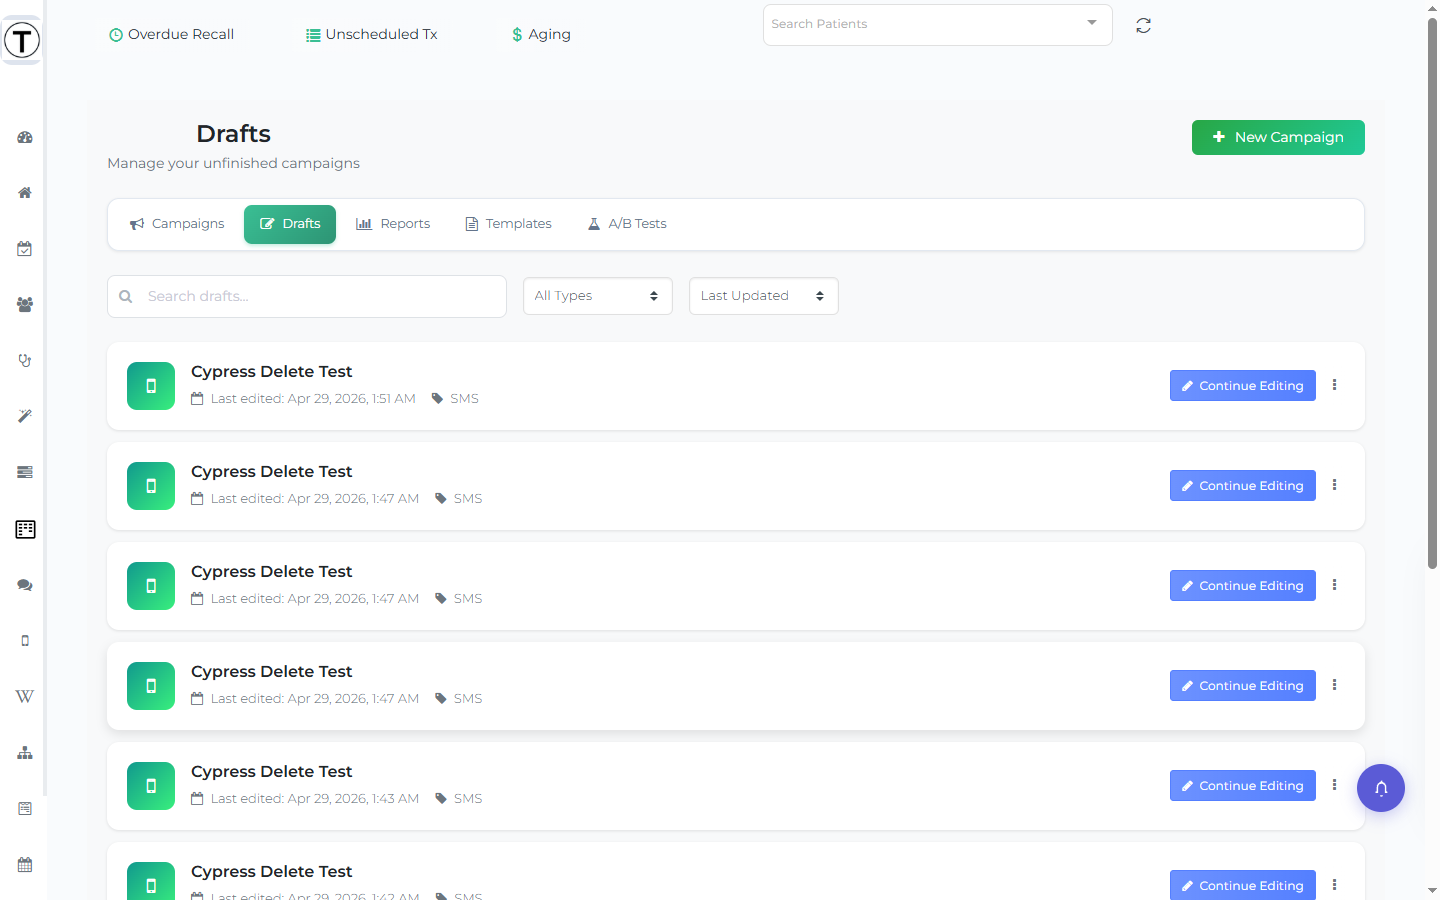Image resolution: width=1440 pixels, height=900 pixels.
Task: Open the sitemap hierarchy icon in sidebar
Action: (x=25, y=753)
